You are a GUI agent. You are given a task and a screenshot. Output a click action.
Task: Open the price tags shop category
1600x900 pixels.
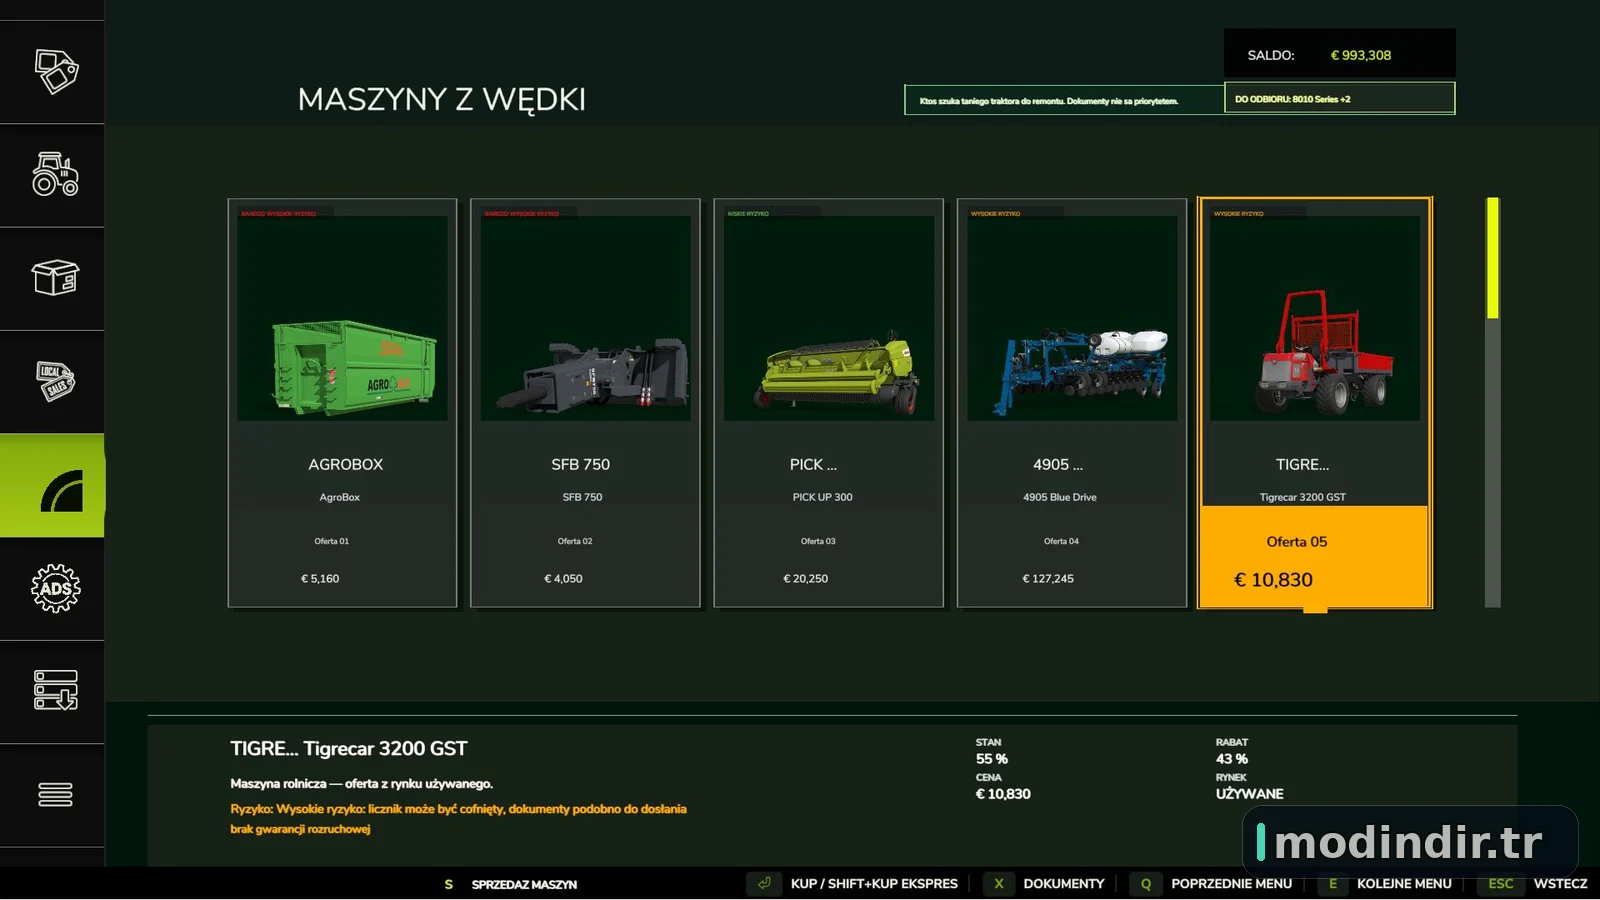56,71
